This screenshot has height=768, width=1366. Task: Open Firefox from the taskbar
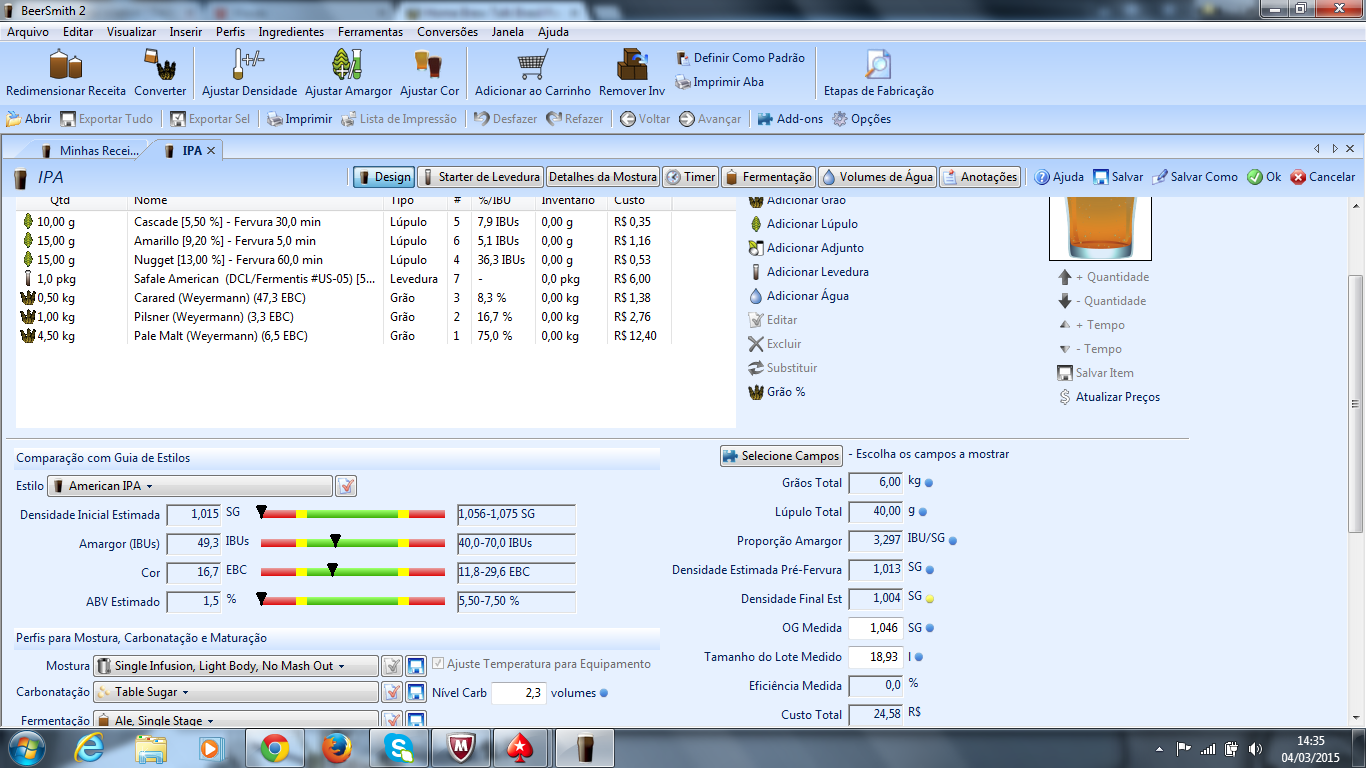[337, 748]
